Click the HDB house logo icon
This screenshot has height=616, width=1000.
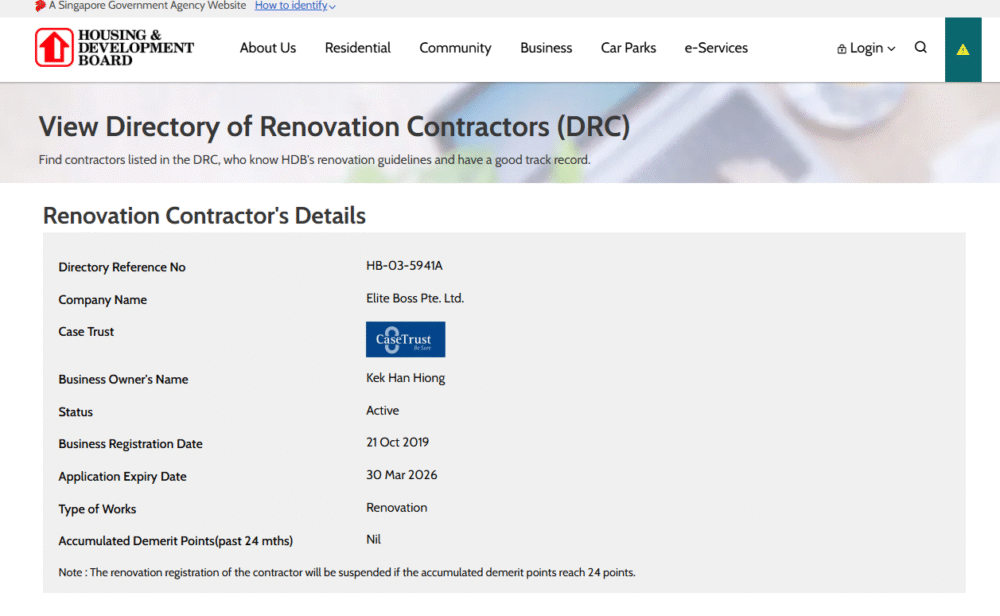pos(54,47)
